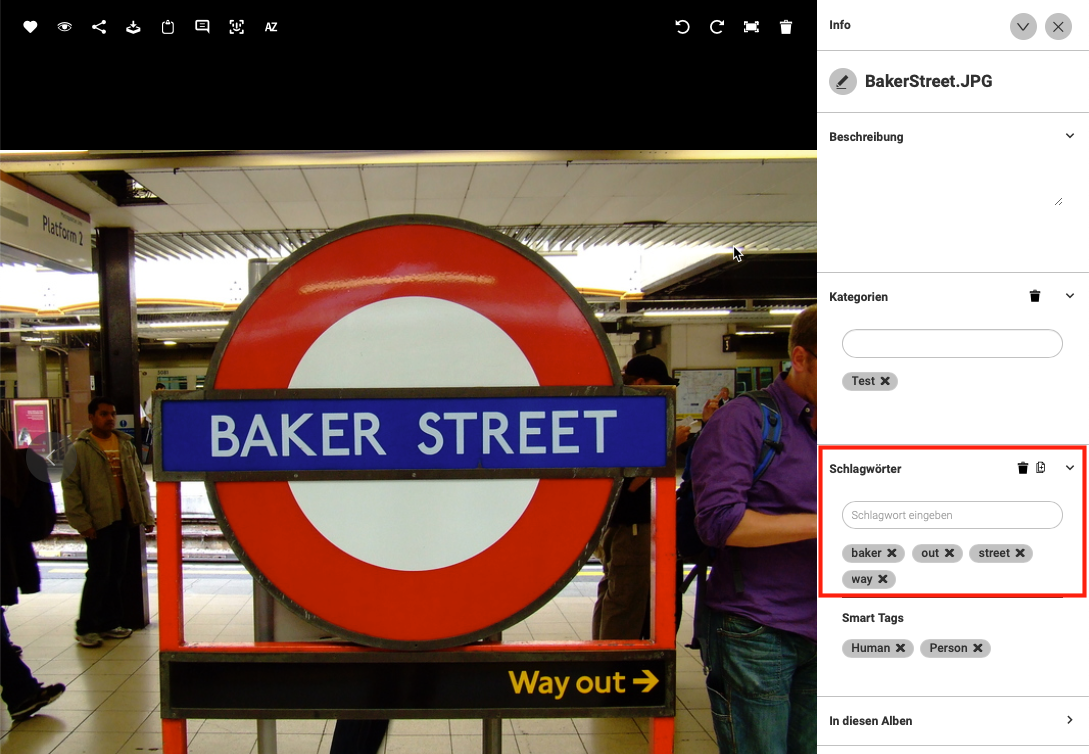Toggle the eye visibility icon
The width and height of the screenshot is (1089, 754).
click(x=65, y=27)
